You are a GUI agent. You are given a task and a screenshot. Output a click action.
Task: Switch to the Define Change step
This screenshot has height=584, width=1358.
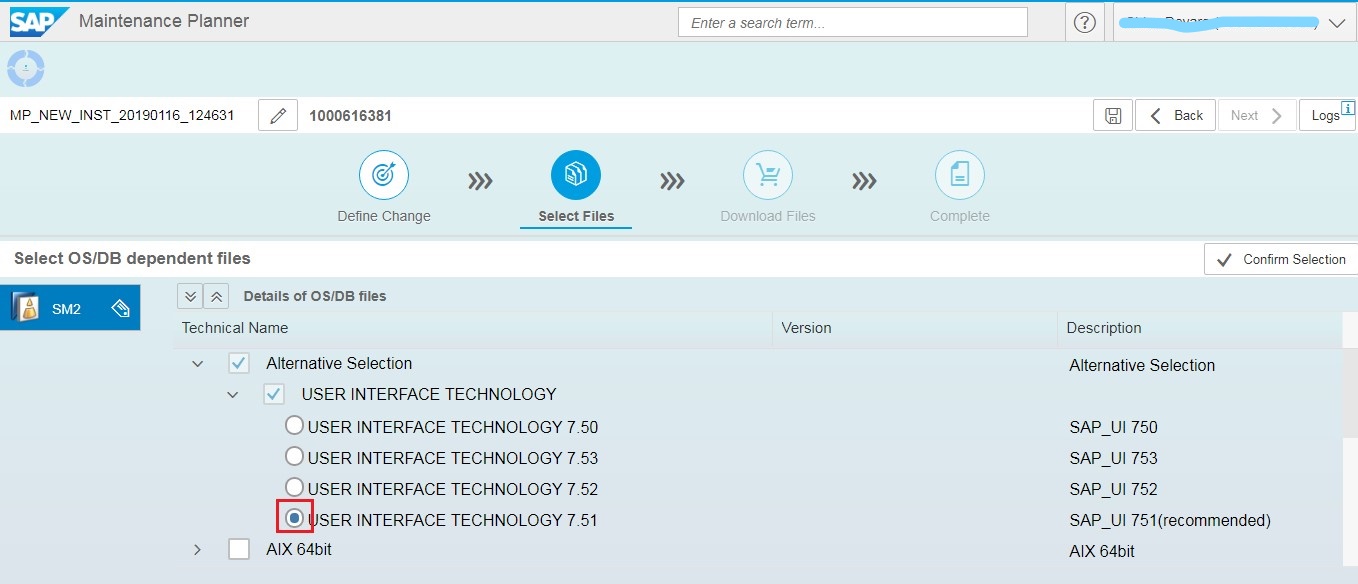[x=384, y=173]
